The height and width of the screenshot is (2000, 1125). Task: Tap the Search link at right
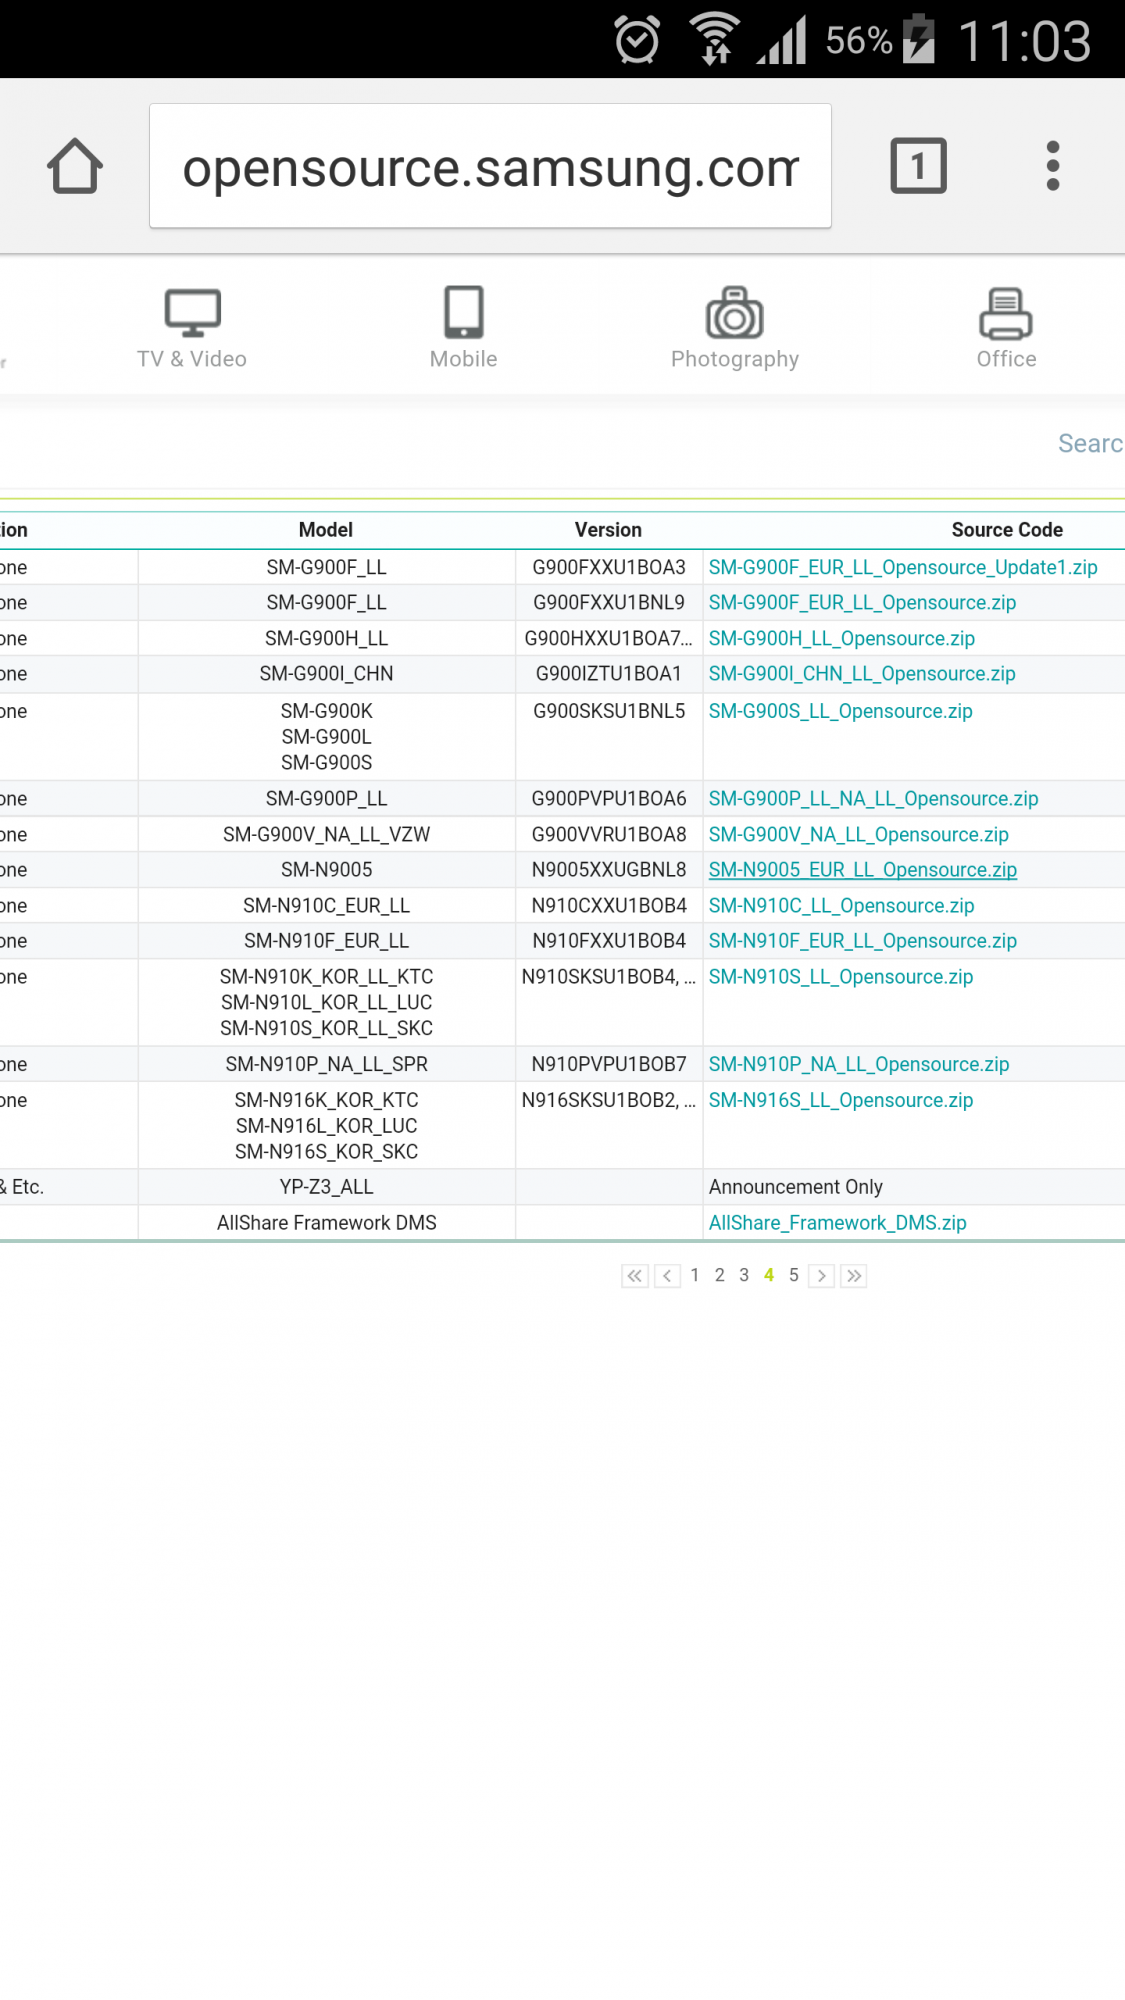pos(1091,443)
